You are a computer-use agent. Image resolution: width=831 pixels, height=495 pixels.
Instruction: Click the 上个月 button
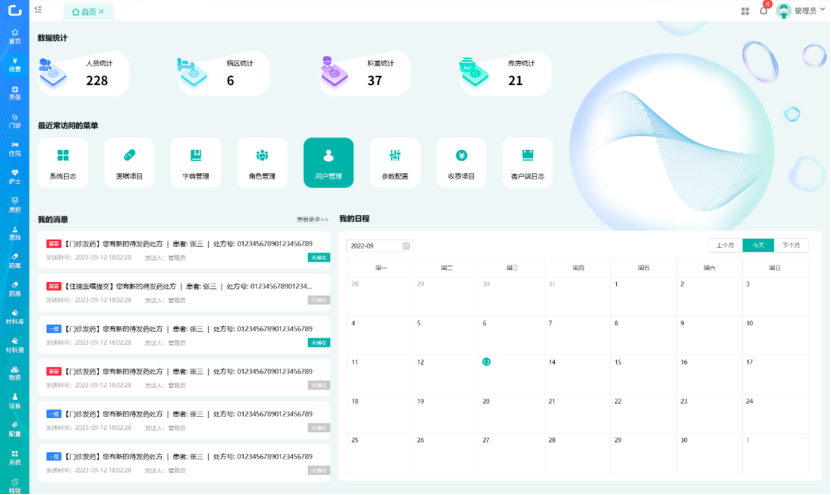(x=725, y=245)
